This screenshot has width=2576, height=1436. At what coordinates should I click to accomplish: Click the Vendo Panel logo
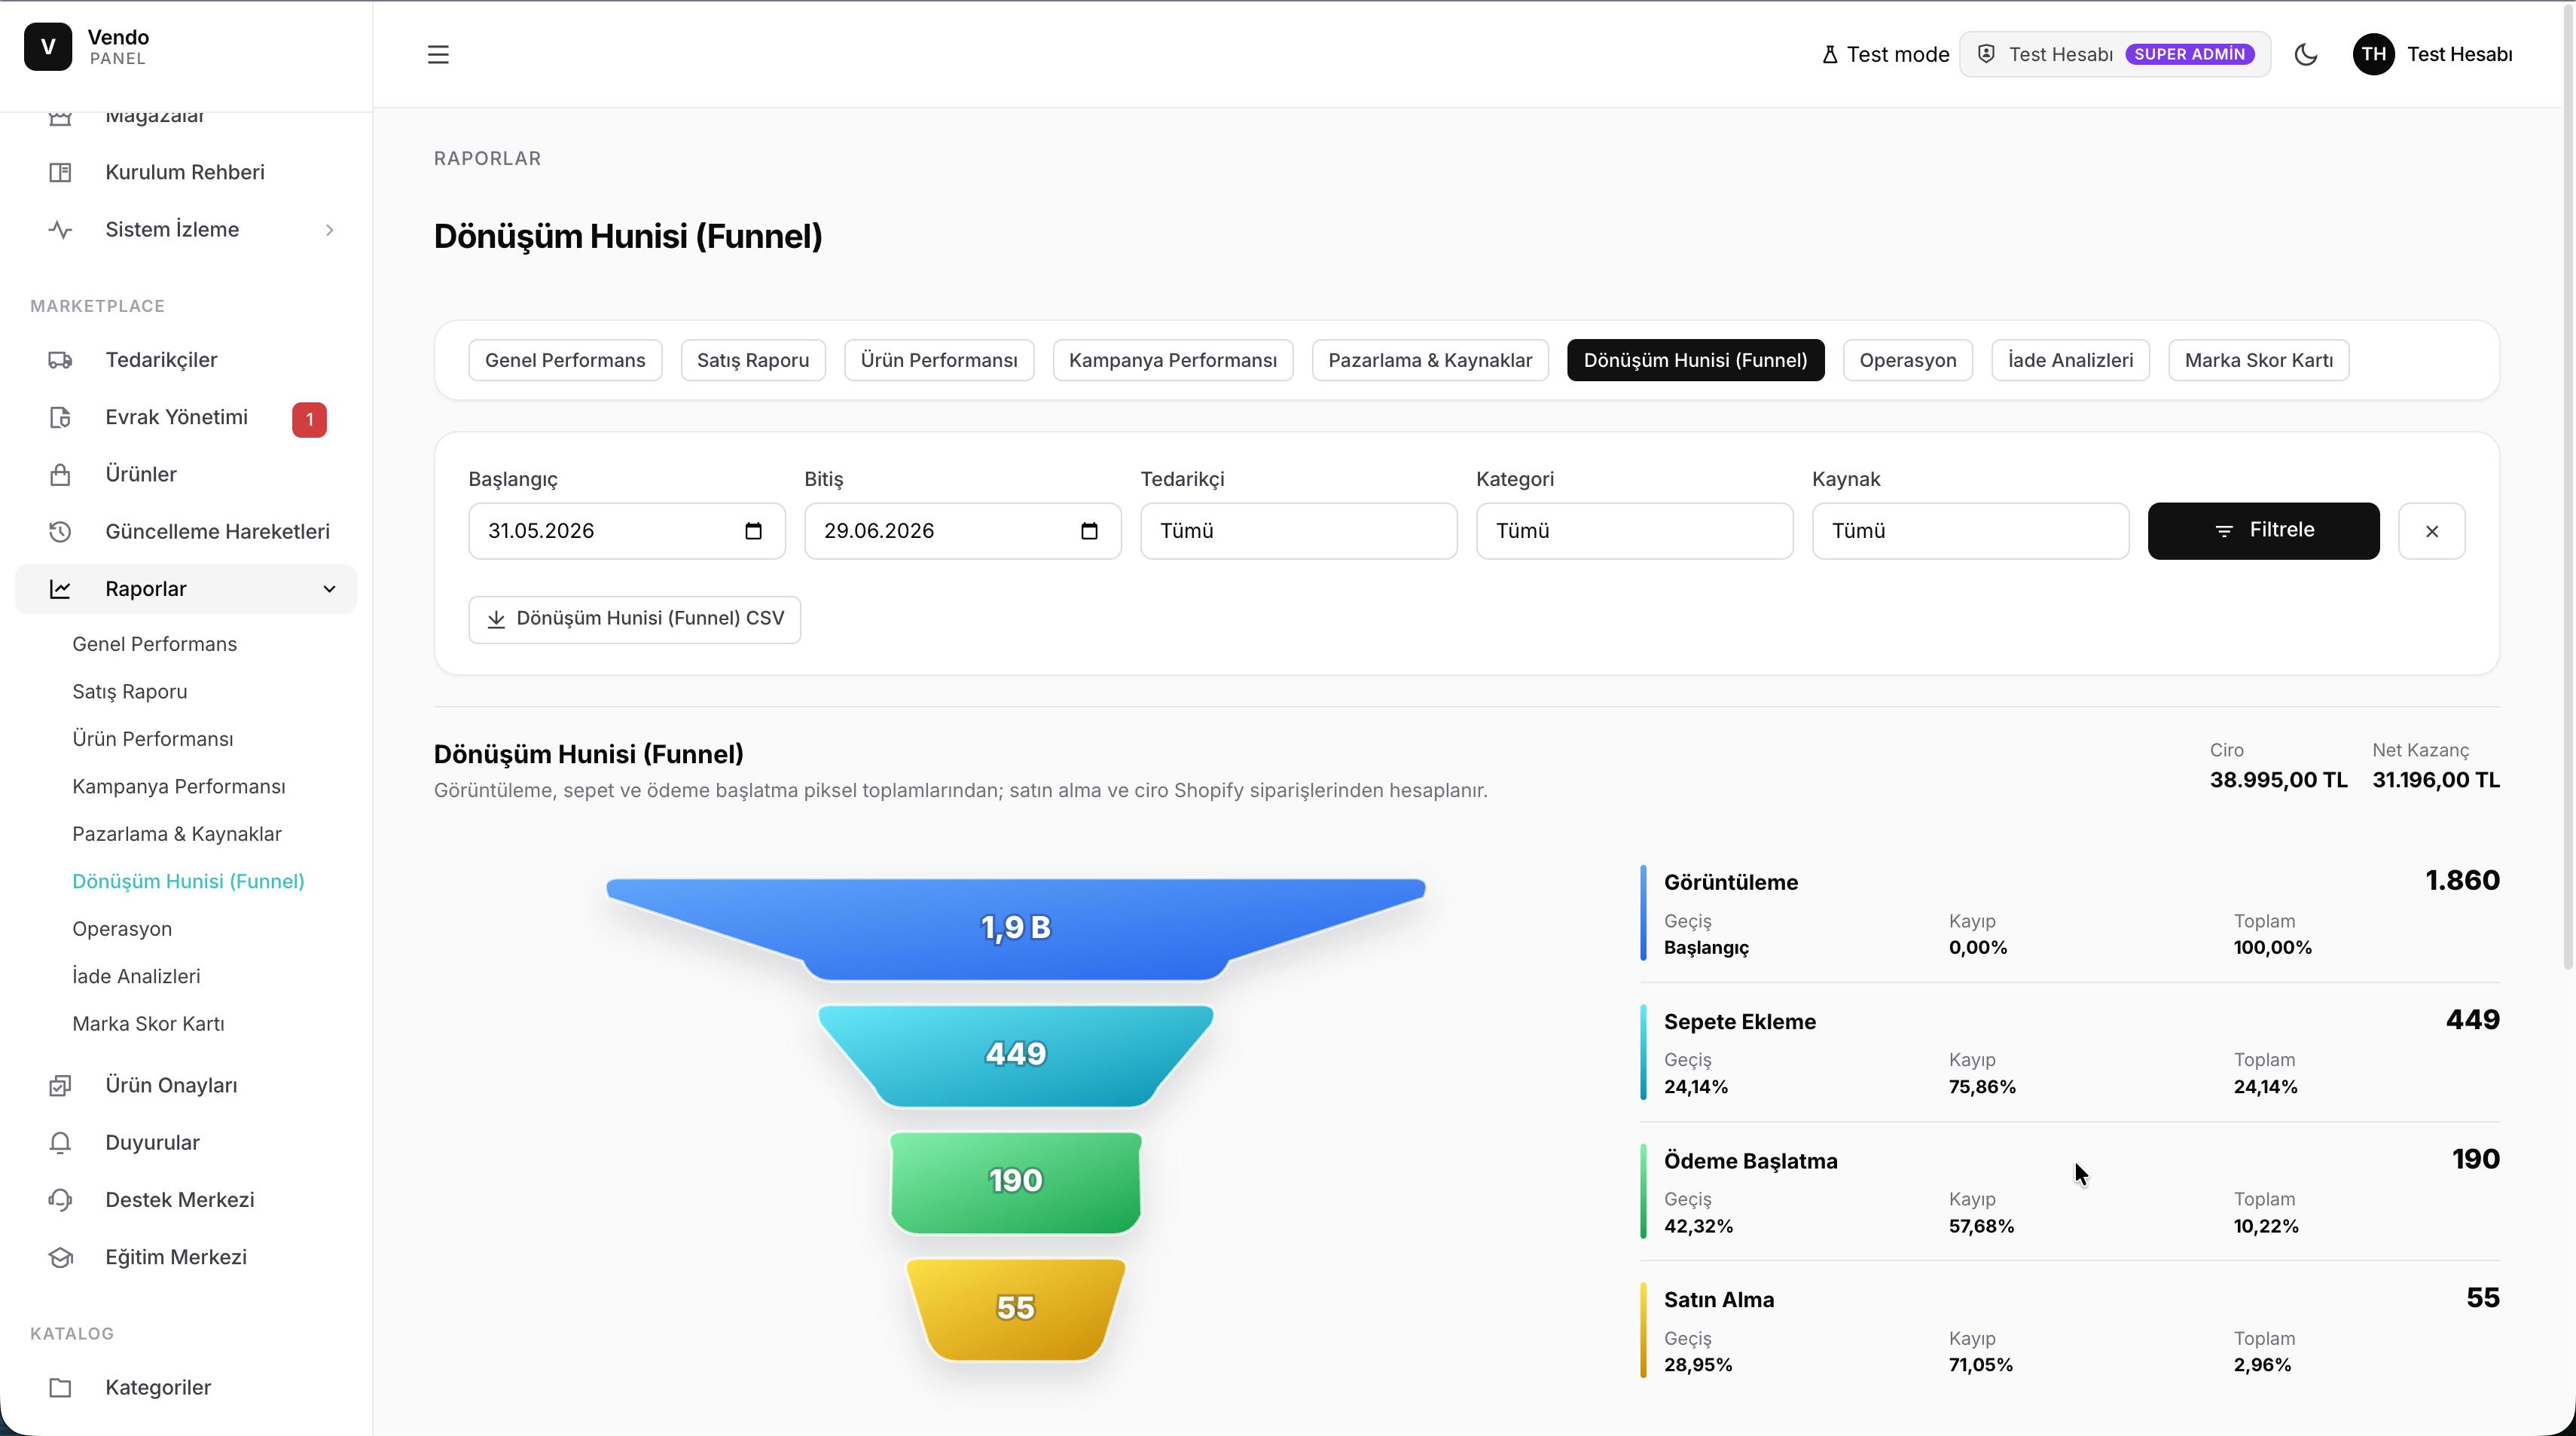coord(48,47)
